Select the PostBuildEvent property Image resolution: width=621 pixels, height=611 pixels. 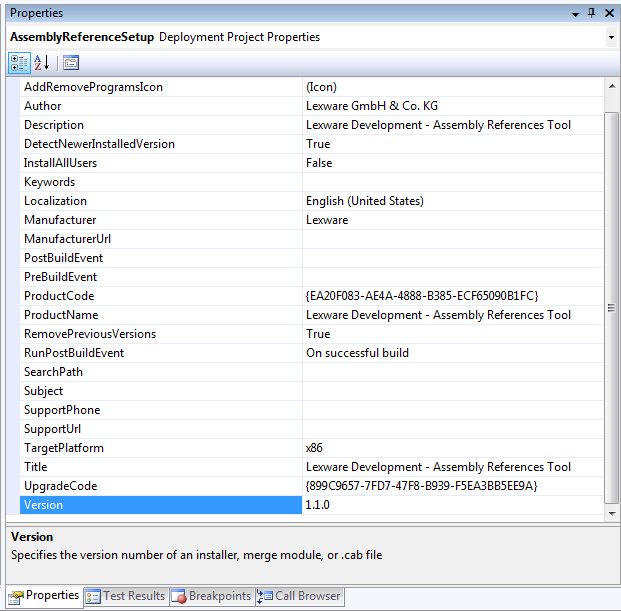(161, 258)
